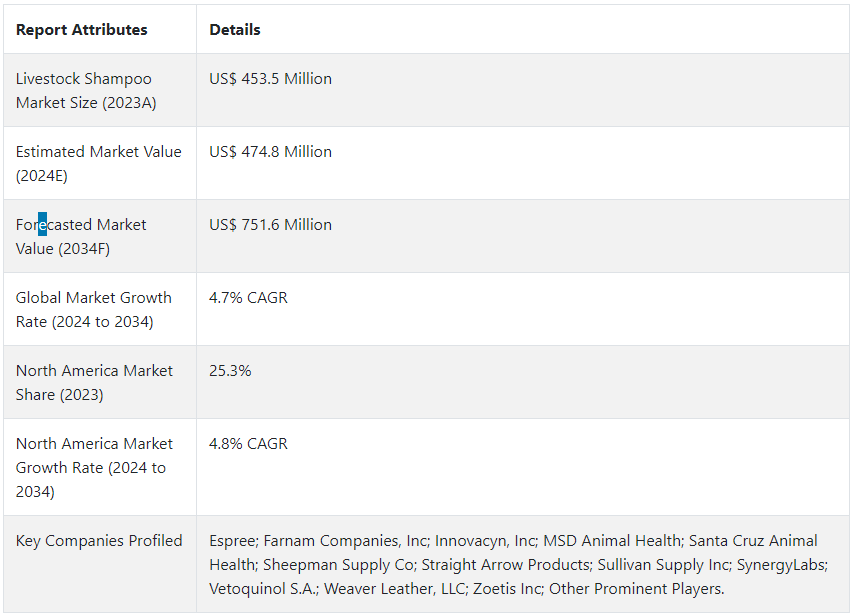
Task: Click the highlighted letter in "Forecasted"
Action: click(43, 225)
